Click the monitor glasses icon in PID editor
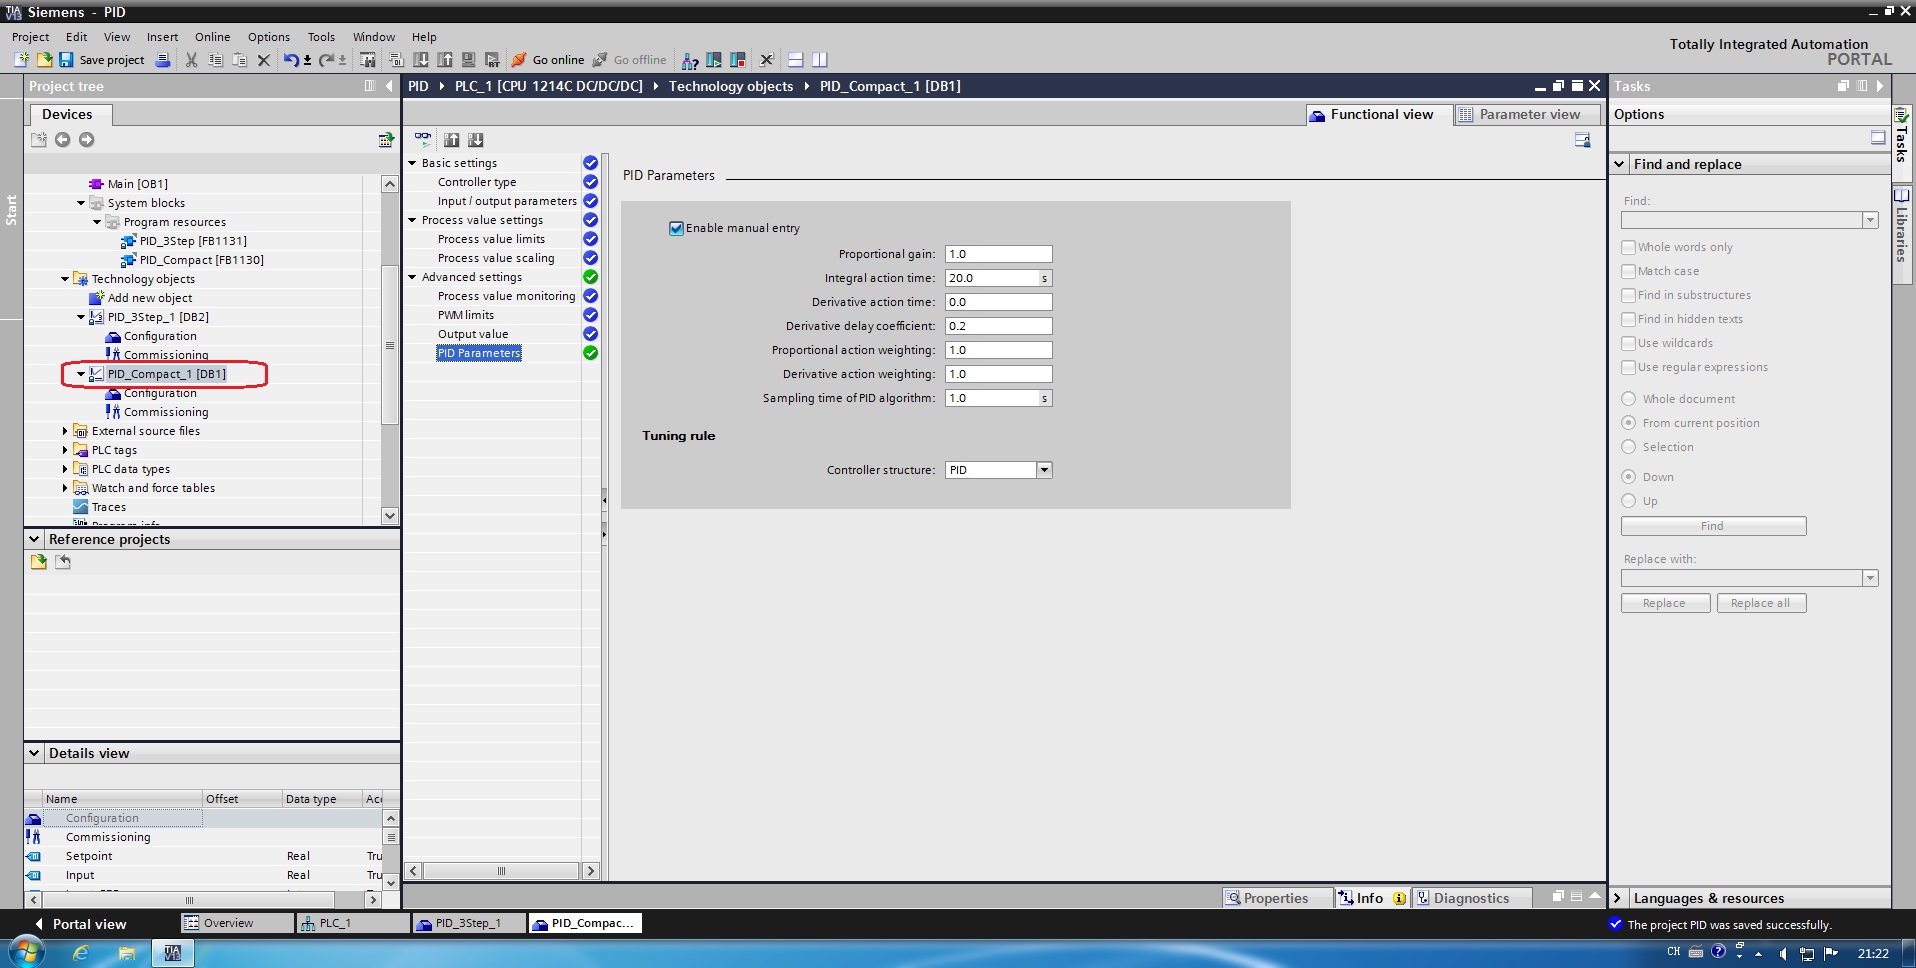The height and width of the screenshot is (968, 1916). click(x=423, y=139)
